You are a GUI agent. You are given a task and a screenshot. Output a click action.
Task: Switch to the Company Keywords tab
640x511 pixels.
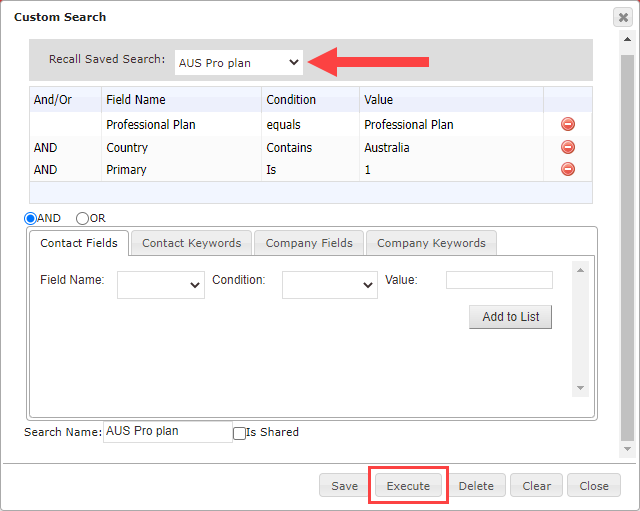pos(431,243)
